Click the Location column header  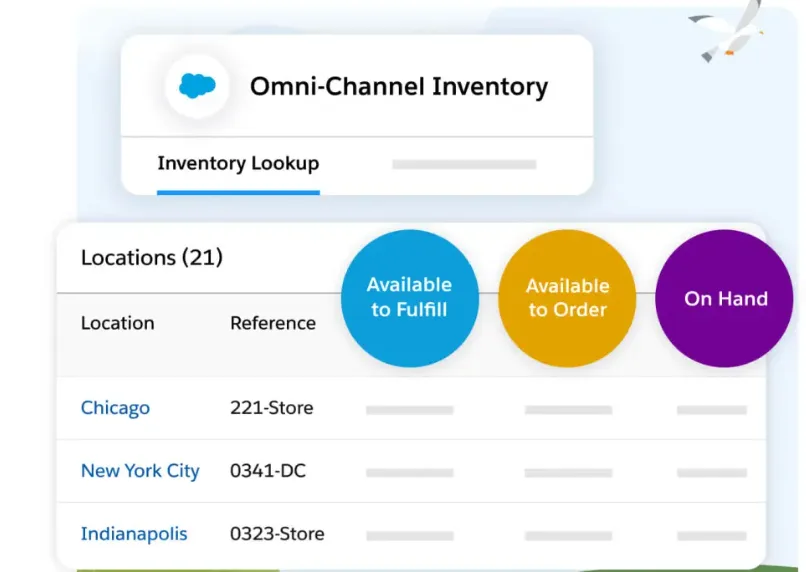pos(117,323)
